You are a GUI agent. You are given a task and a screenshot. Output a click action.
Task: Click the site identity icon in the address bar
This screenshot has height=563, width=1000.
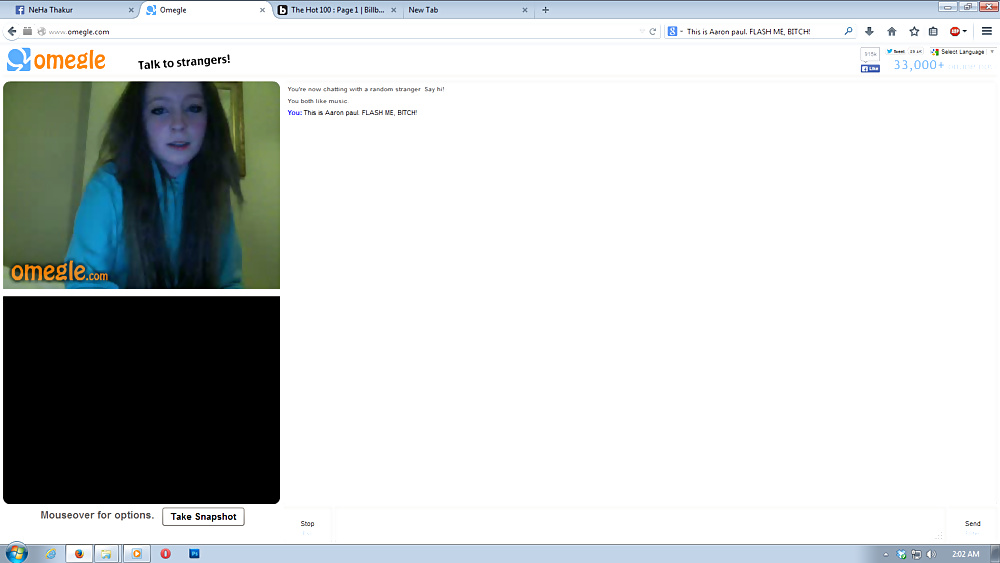pos(41,31)
